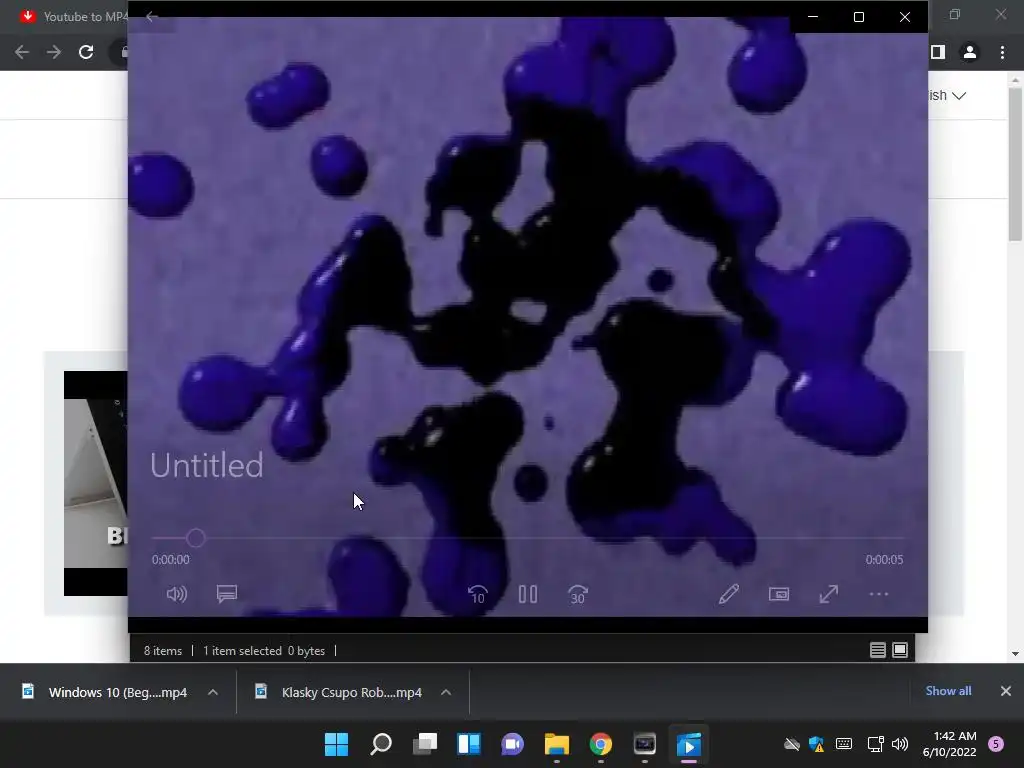The height and width of the screenshot is (768, 1024).
Task: Click the Chrome page vertical scrollbar
Action: tap(1015, 163)
